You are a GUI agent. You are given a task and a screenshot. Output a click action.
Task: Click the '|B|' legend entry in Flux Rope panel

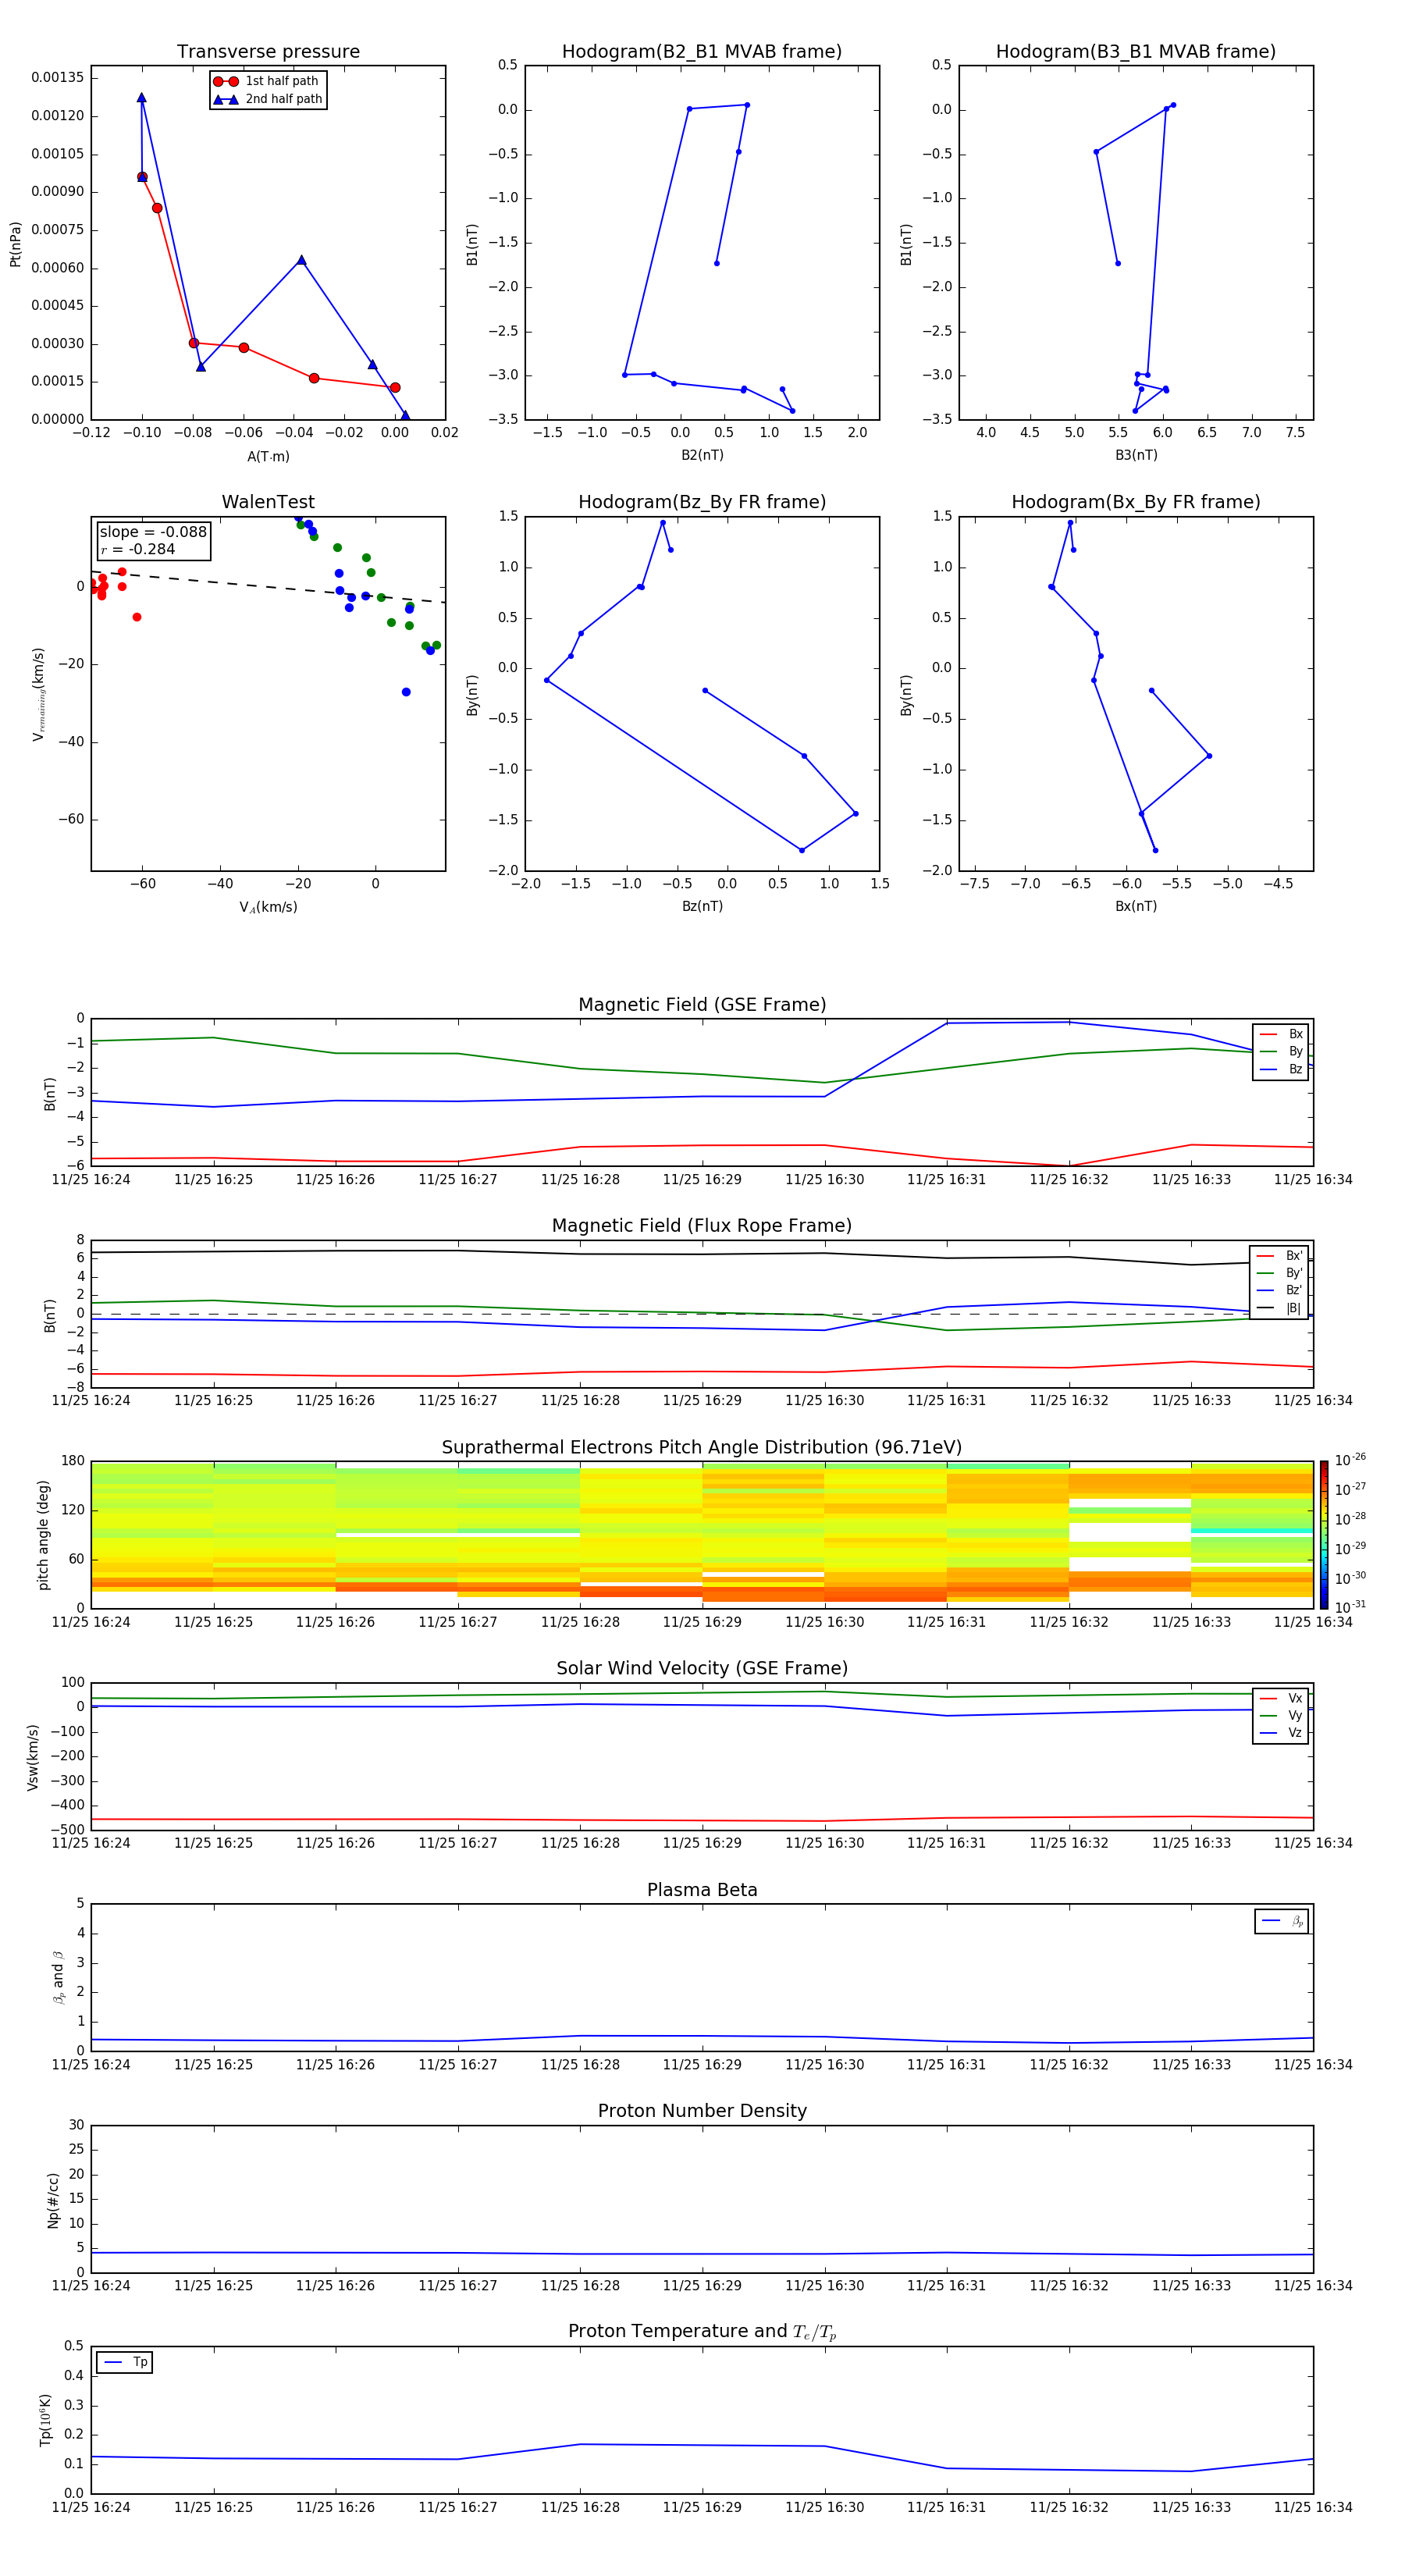click(1279, 1308)
